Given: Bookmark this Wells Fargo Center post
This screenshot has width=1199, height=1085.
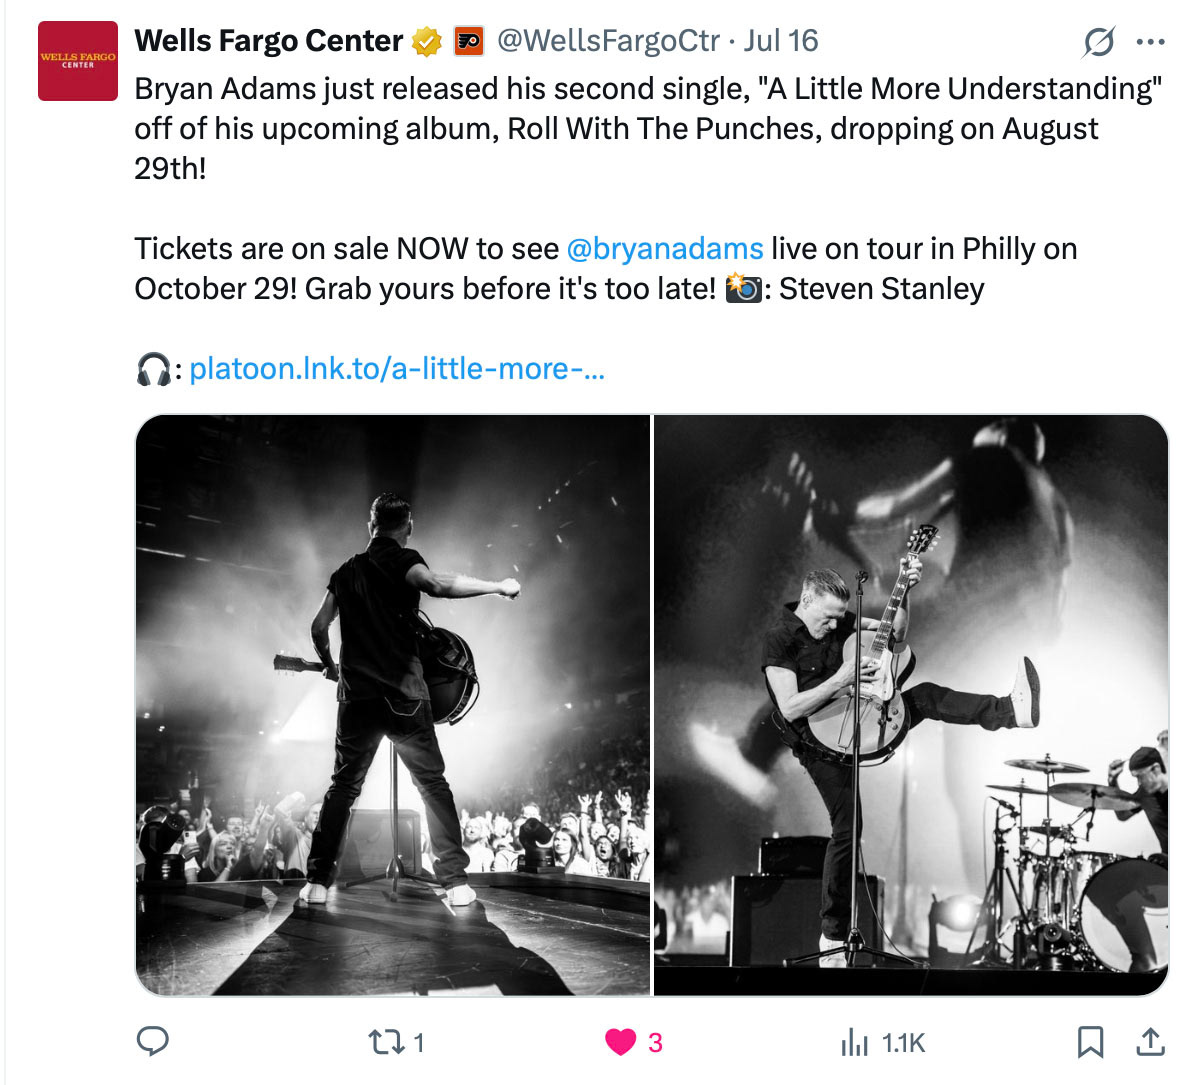Looking at the screenshot, I should click(1090, 1042).
